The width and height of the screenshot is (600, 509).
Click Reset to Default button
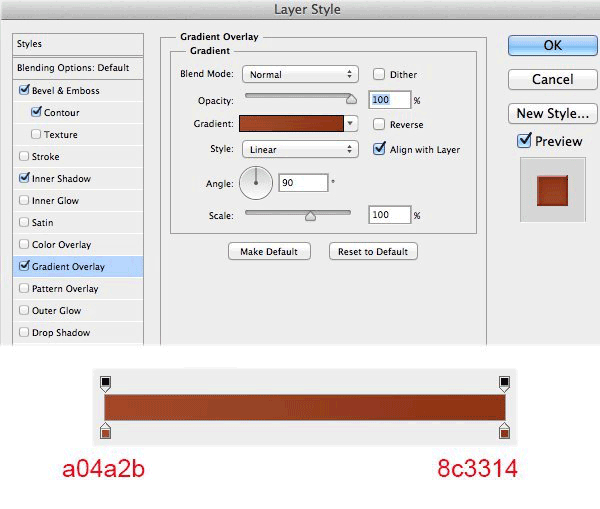pyautogui.click(x=373, y=251)
